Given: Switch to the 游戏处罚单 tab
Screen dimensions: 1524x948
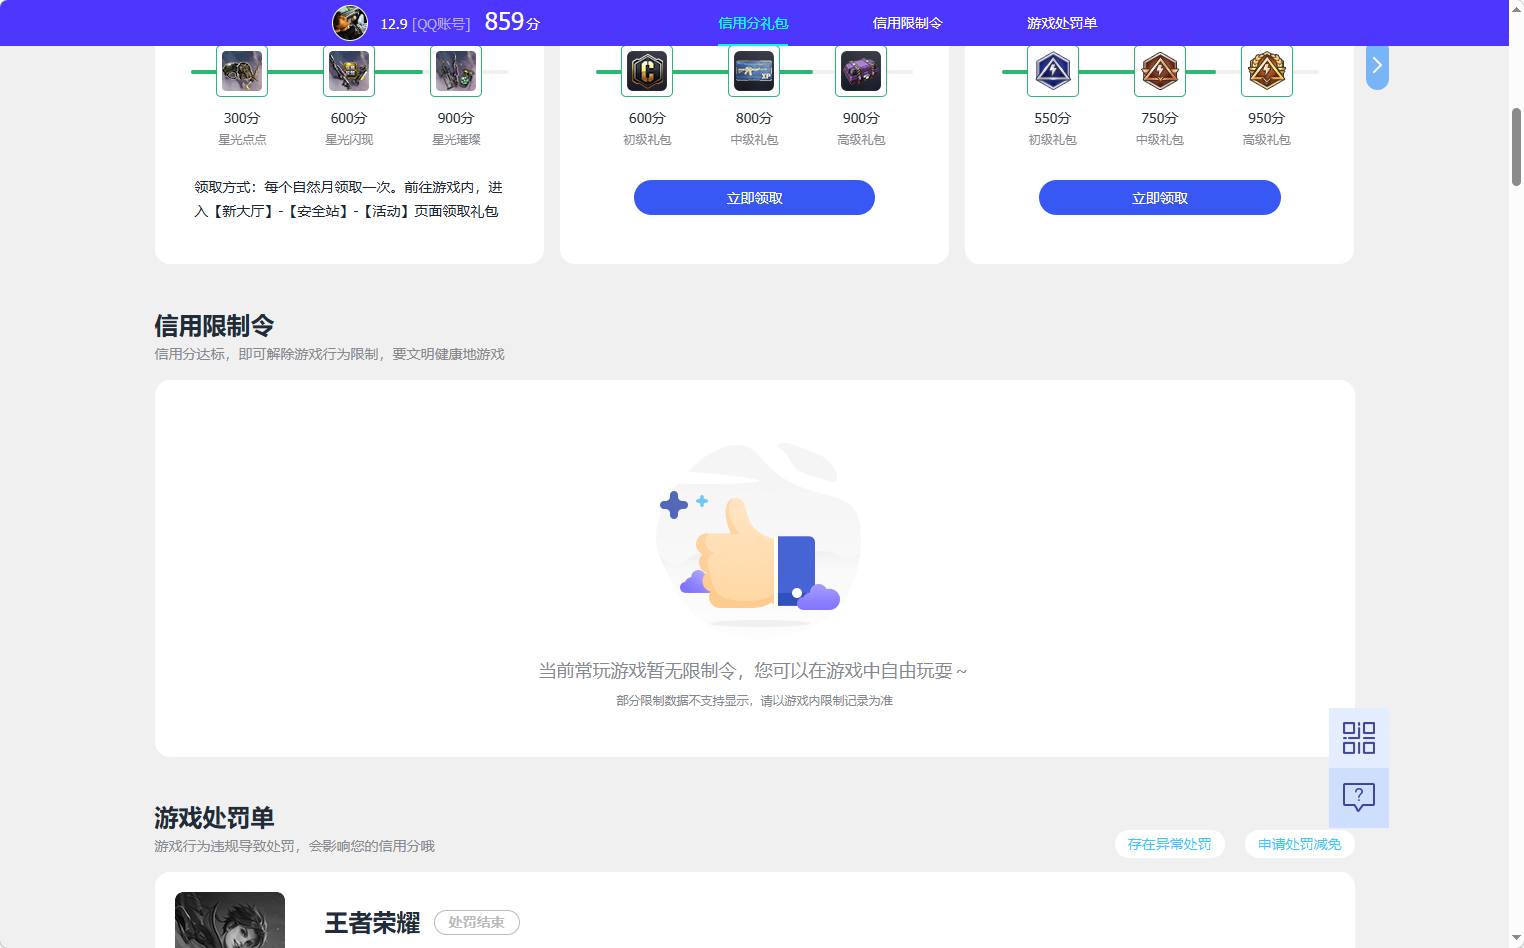Looking at the screenshot, I should (1059, 22).
